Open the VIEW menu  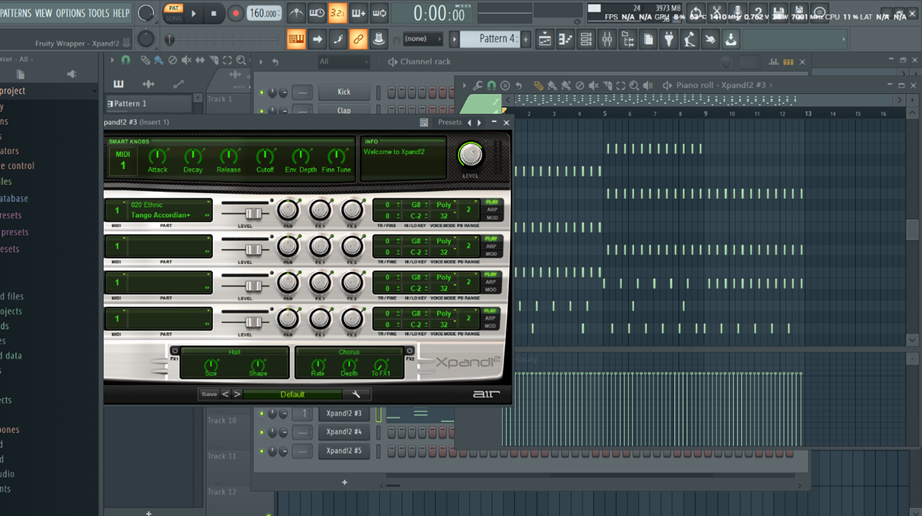coord(43,13)
